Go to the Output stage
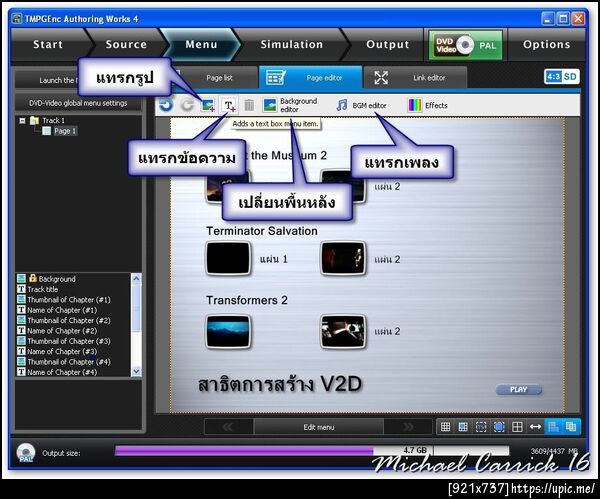The height and width of the screenshot is (499, 600). pyautogui.click(x=387, y=44)
